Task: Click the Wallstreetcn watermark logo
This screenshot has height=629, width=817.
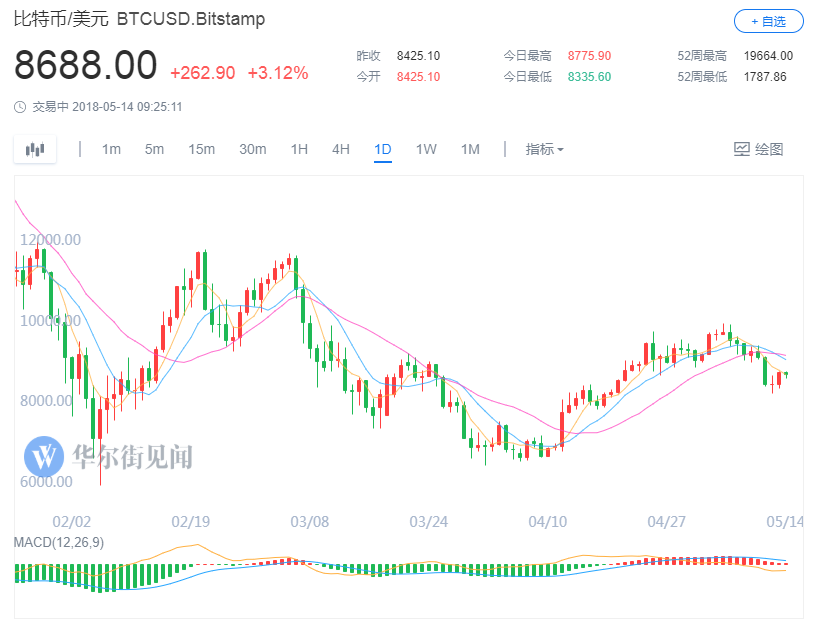Action: point(45,458)
